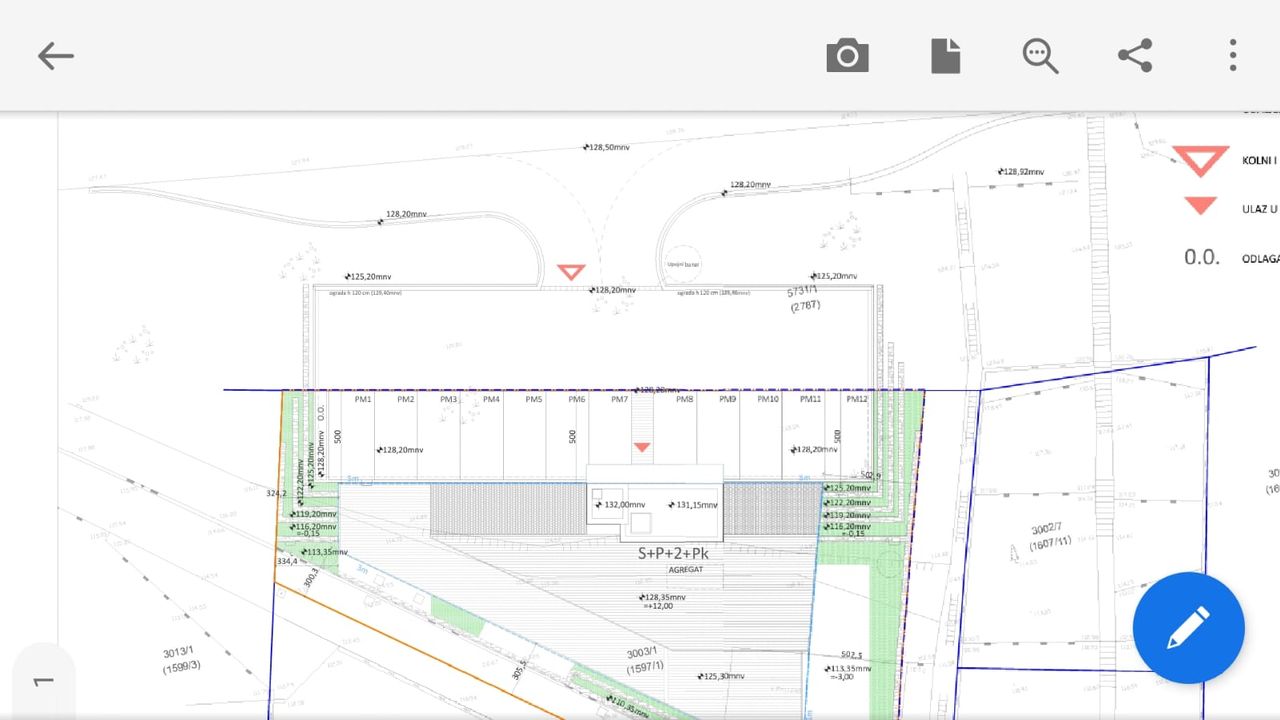Click the 334,4 dimension label
This screenshot has width=1280, height=720.
pyautogui.click(x=288, y=562)
